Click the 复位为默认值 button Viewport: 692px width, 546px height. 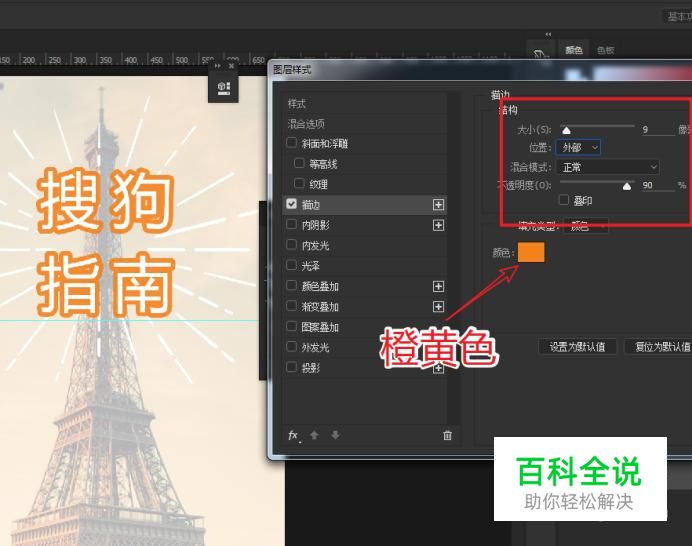[x=659, y=347]
